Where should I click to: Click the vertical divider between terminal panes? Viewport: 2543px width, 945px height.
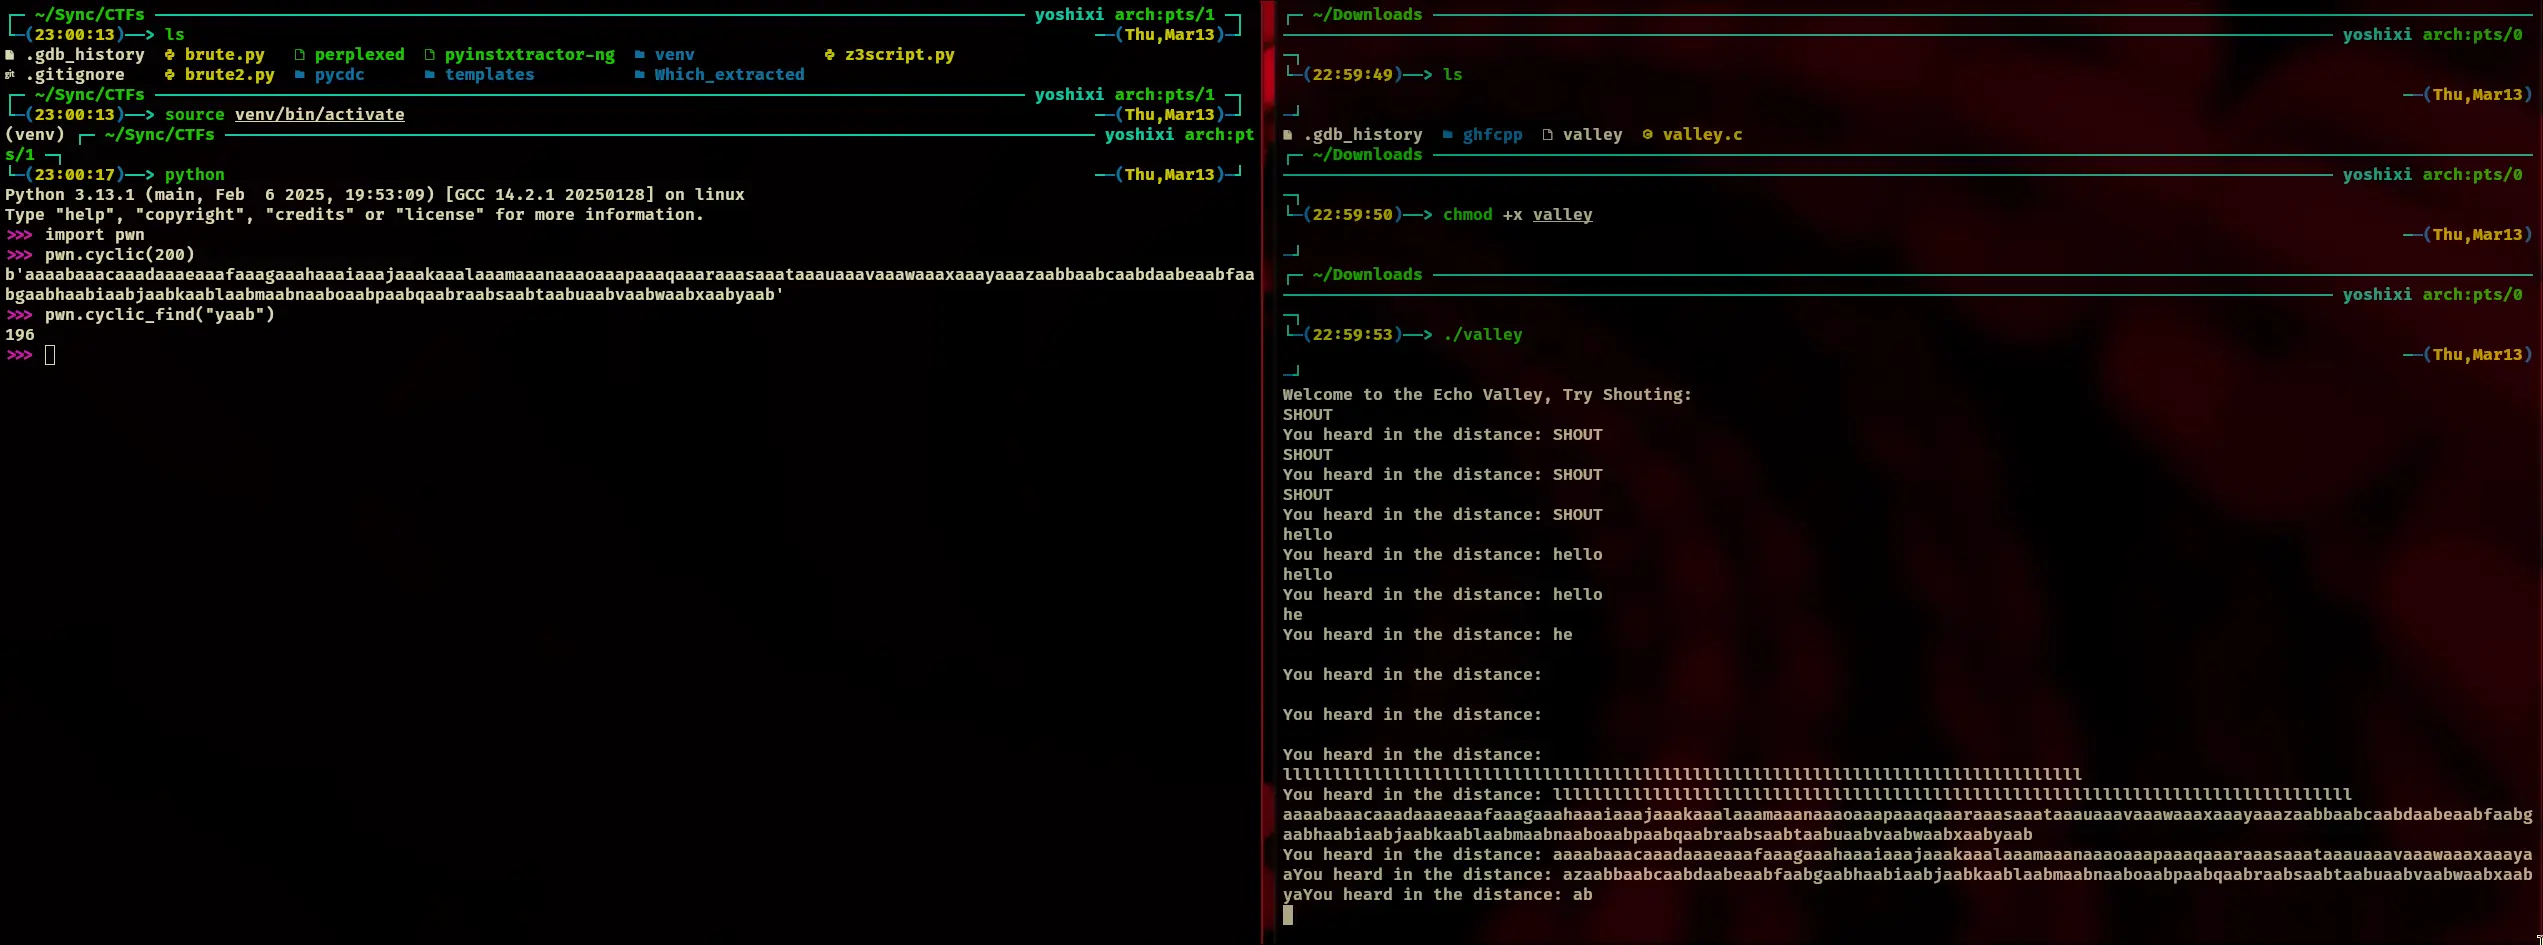point(1264,472)
